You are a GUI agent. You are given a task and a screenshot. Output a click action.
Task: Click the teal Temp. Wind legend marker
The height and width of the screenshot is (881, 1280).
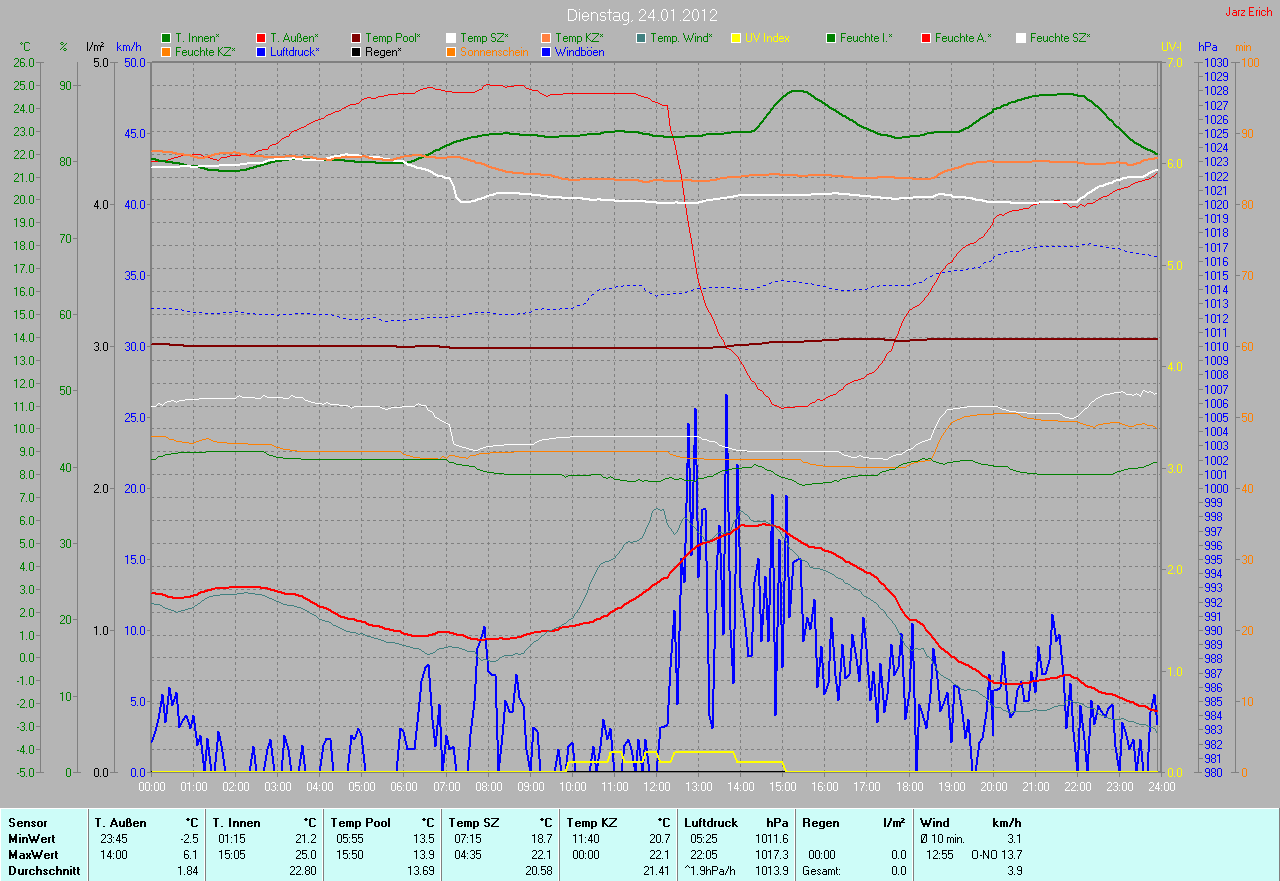642,38
